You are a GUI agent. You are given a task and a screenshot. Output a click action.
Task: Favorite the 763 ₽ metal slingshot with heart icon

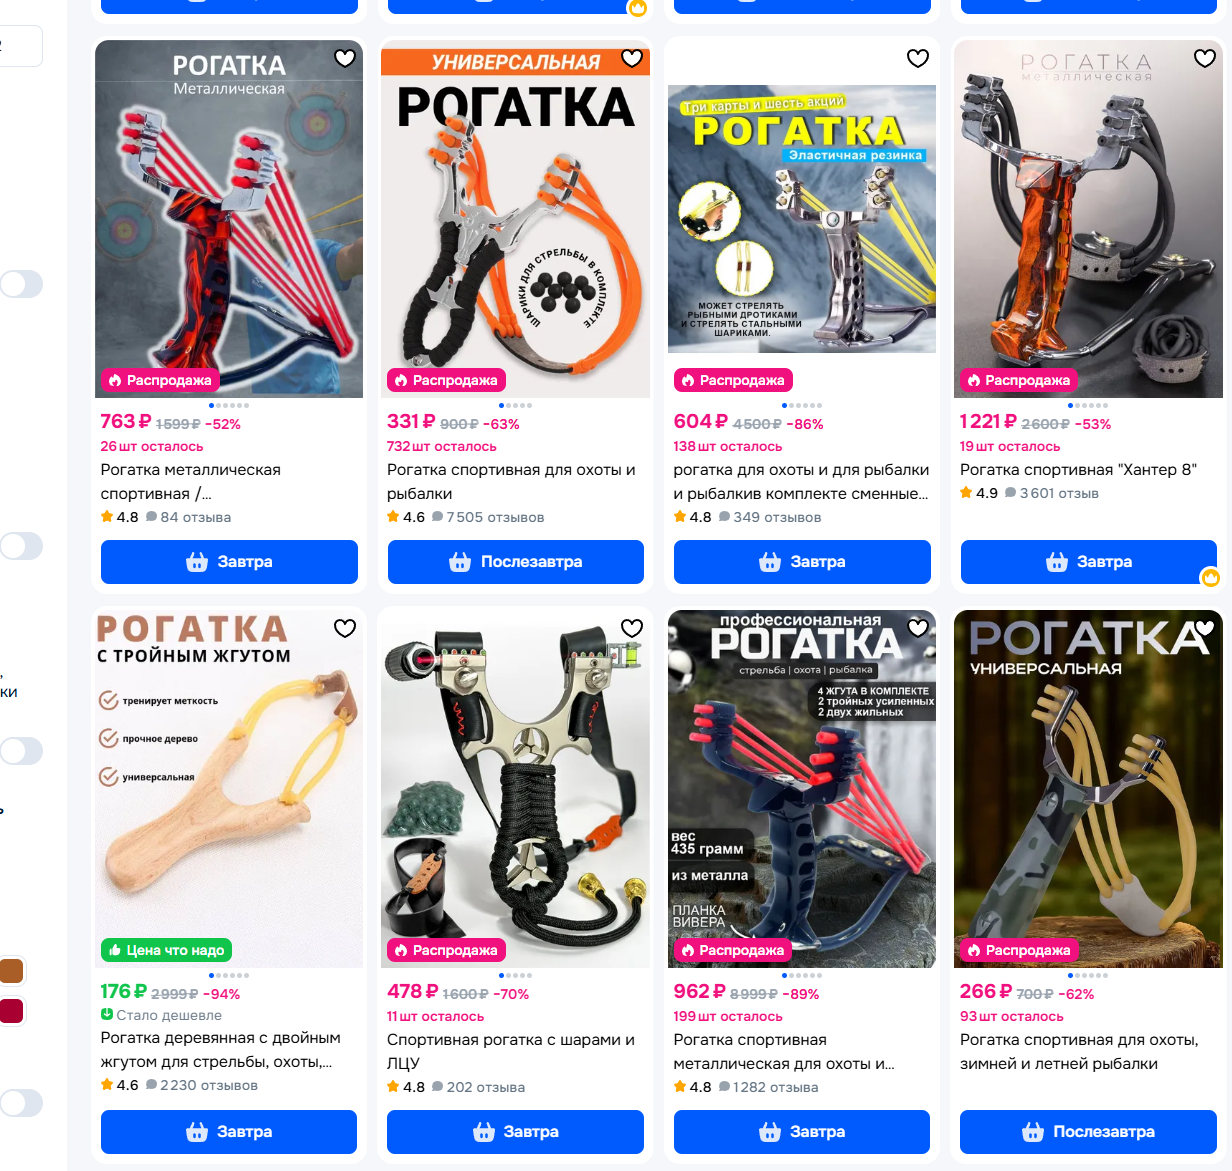pos(345,58)
